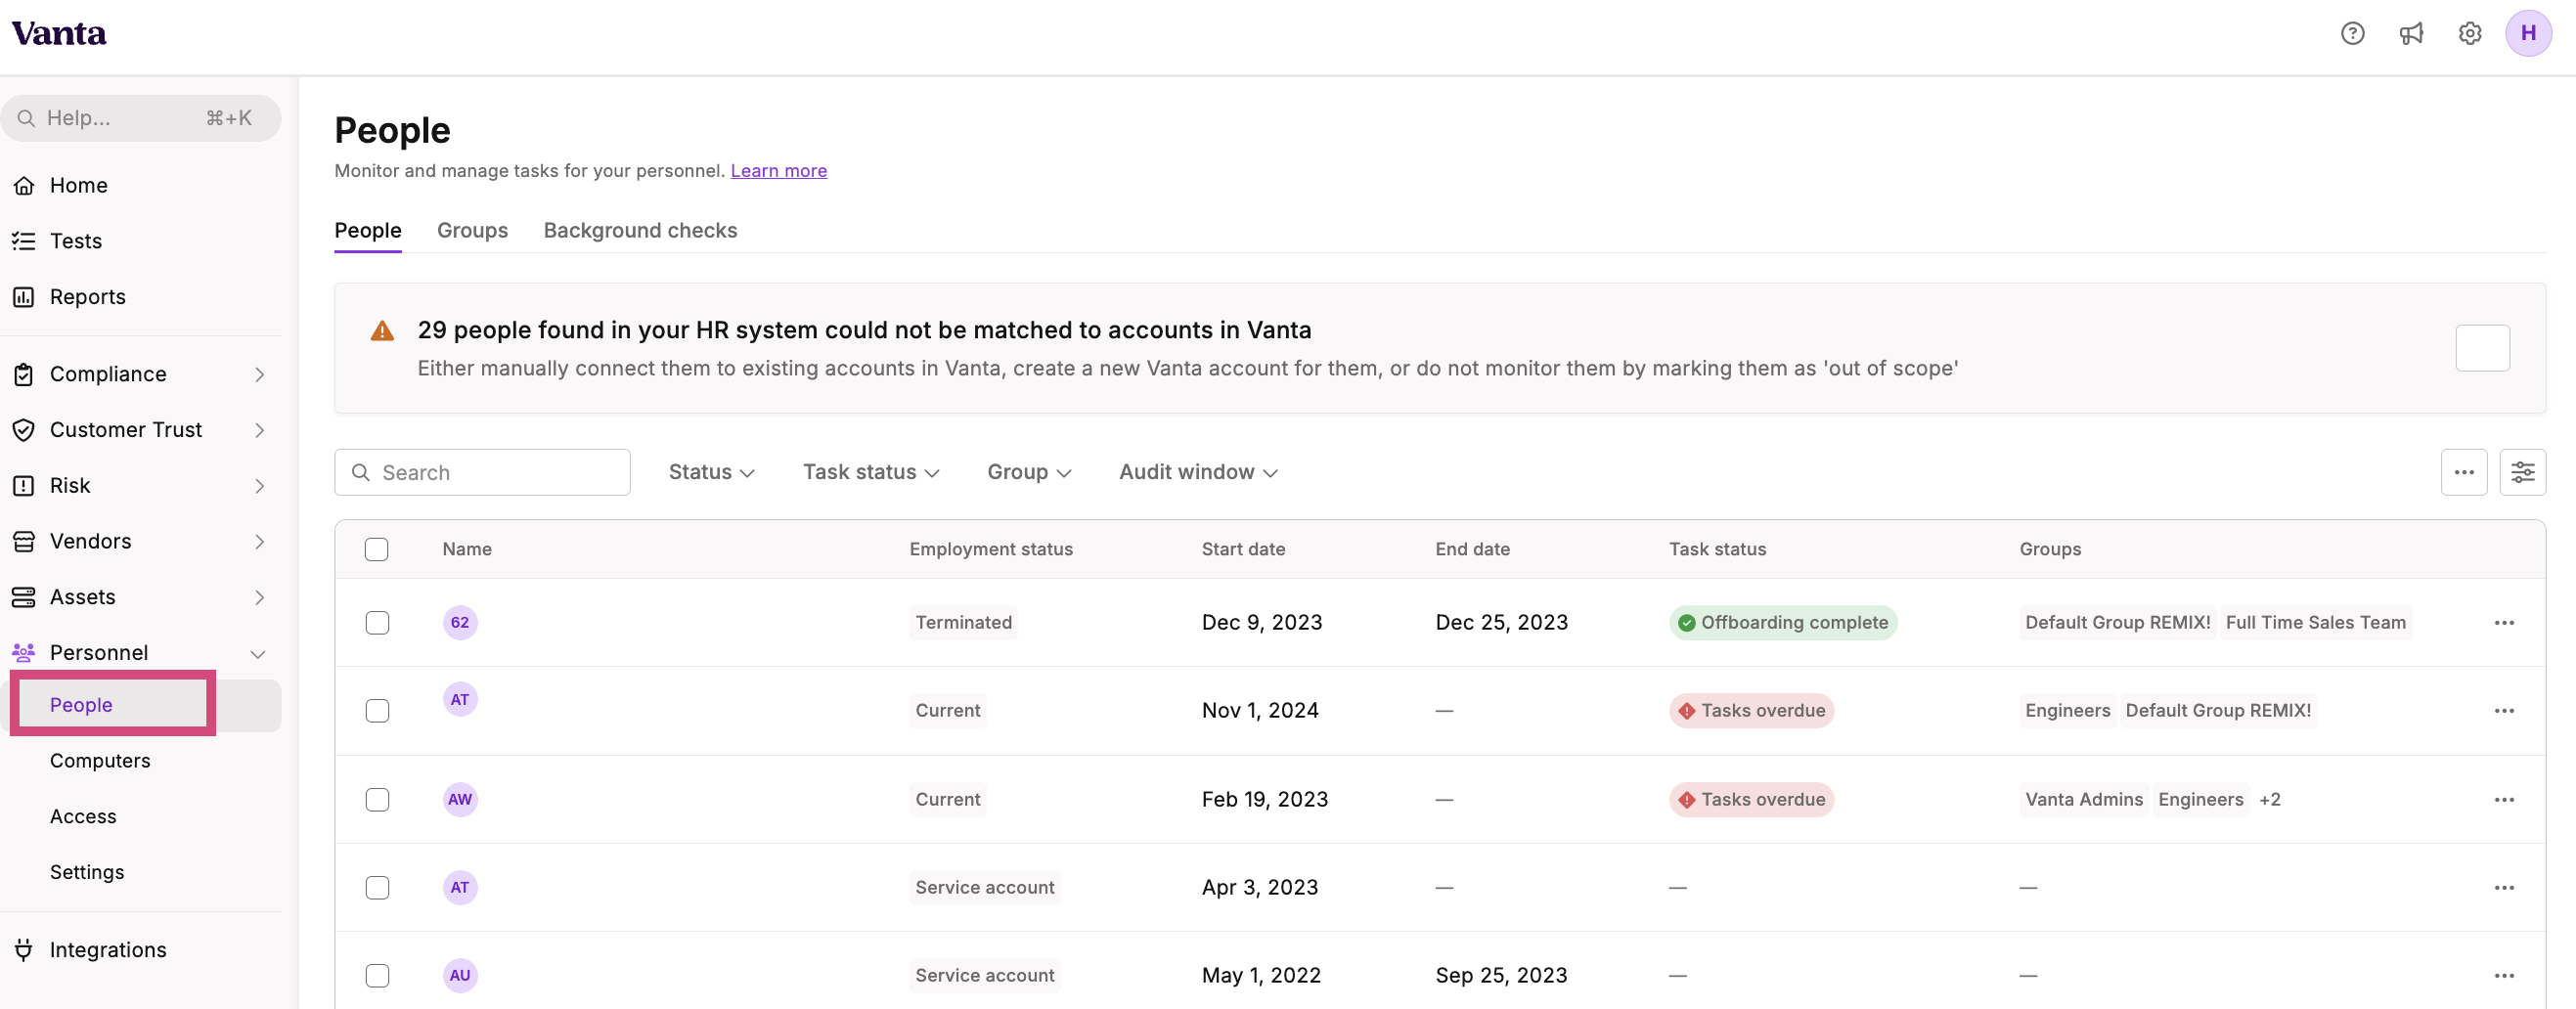Image resolution: width=2576 pixels, height=1009 pixels.
Task: Click the +2 more groups indicator
Action: click(2270, 799)
